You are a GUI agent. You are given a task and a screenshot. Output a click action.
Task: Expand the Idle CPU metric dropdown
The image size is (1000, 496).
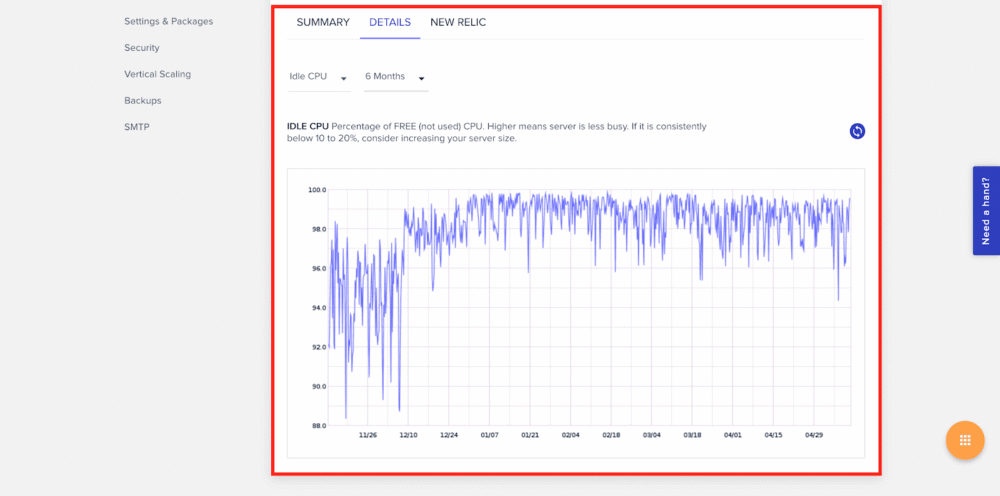coord(318,77)
